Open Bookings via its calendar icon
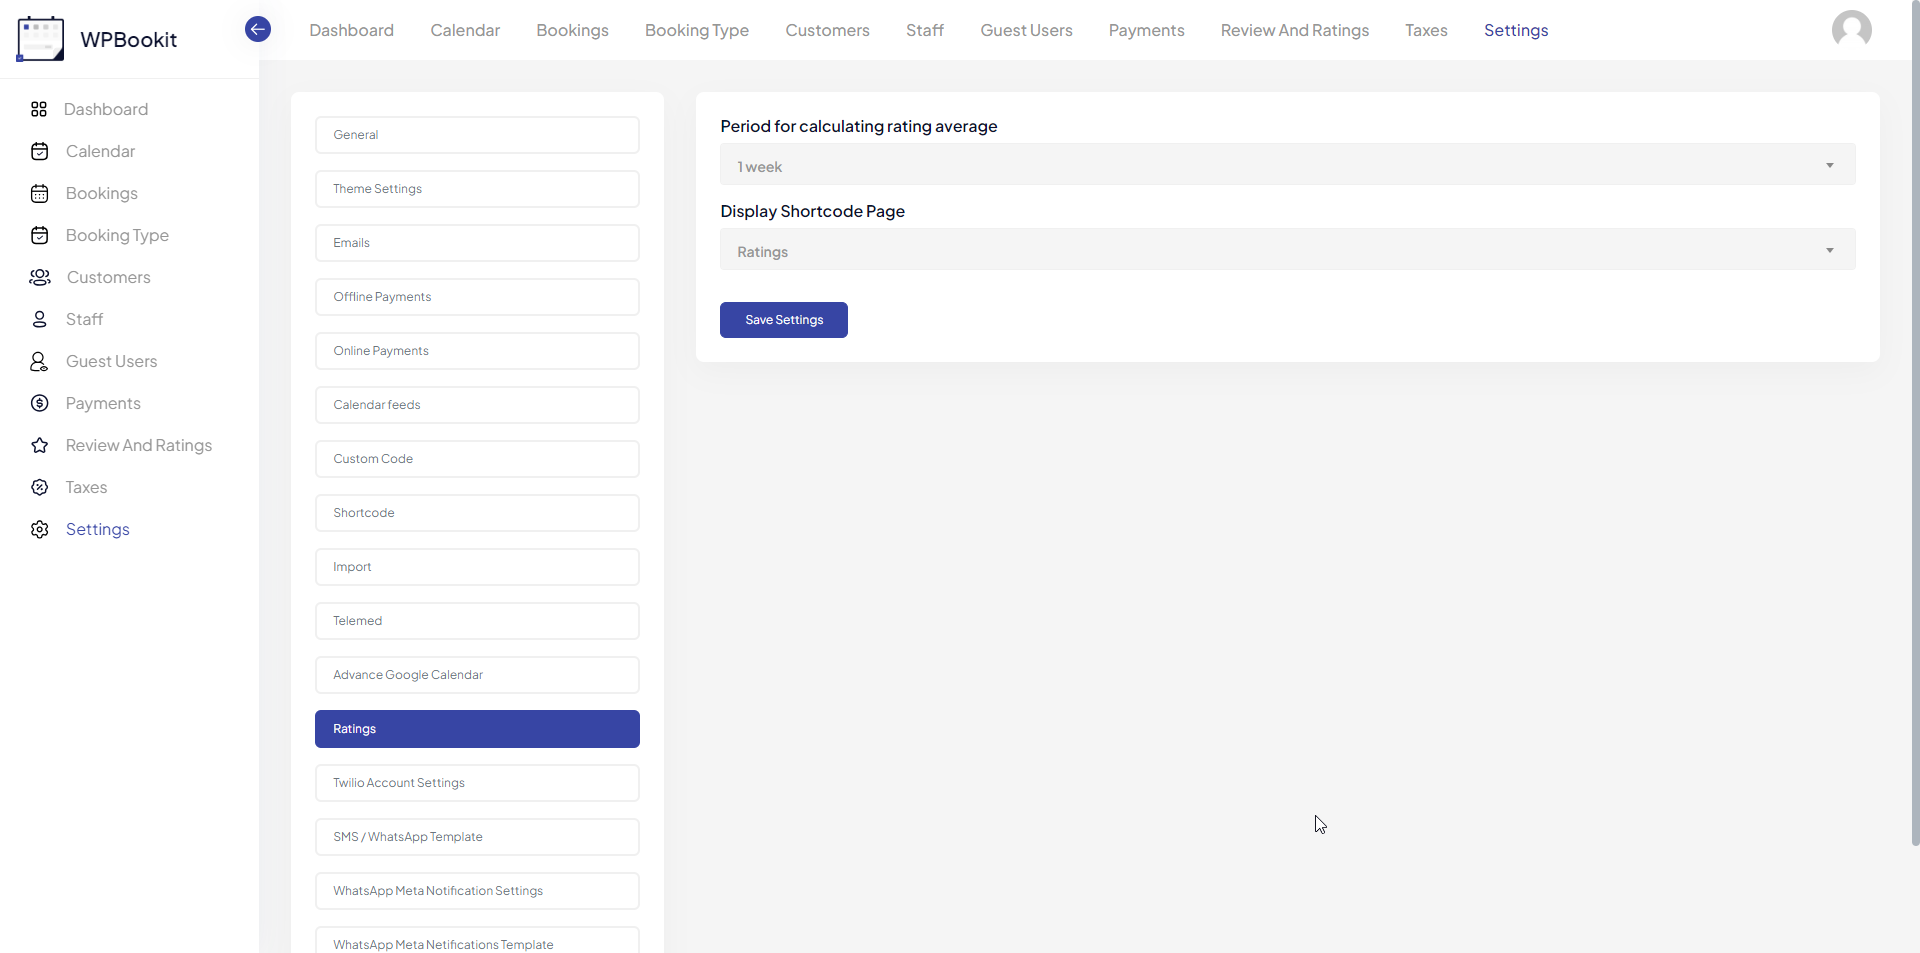Image resolution: width=1920 pixels, height=953 pixels. tap(39, 193)
